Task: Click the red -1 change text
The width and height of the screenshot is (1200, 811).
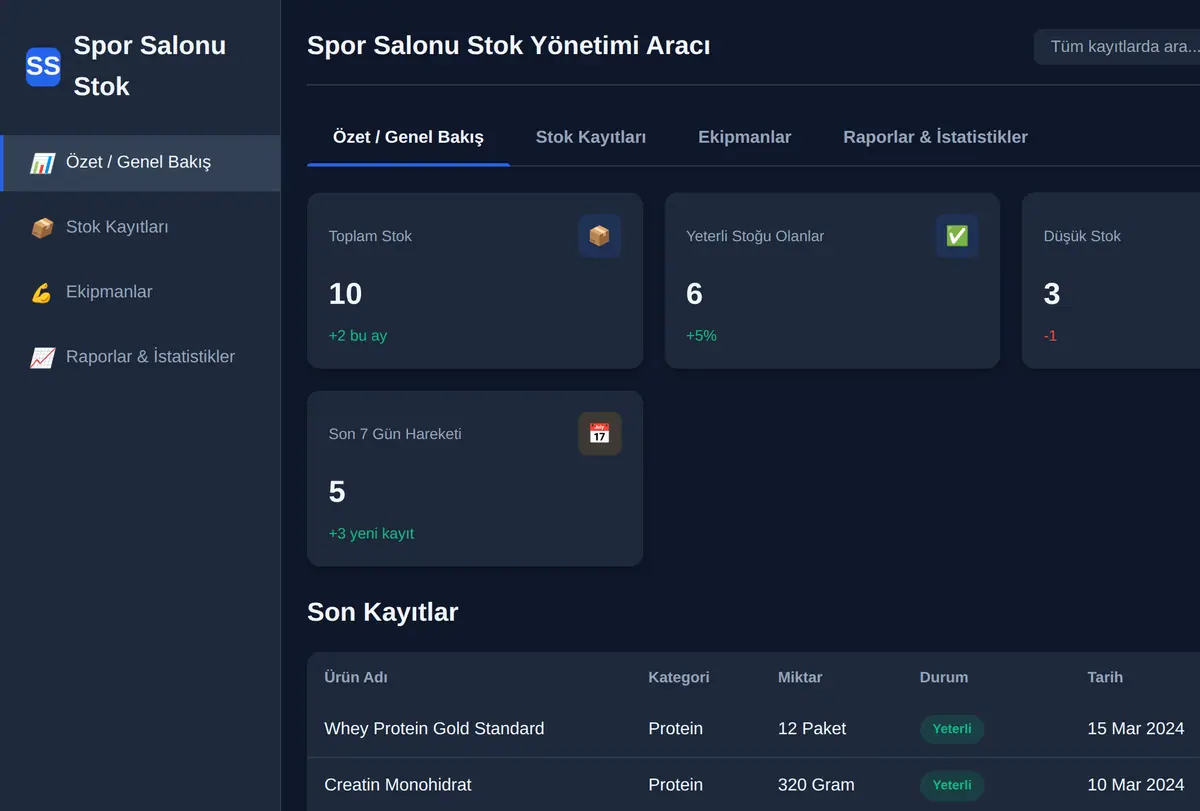Action: pyautogui.click(x=1050, y=336)
